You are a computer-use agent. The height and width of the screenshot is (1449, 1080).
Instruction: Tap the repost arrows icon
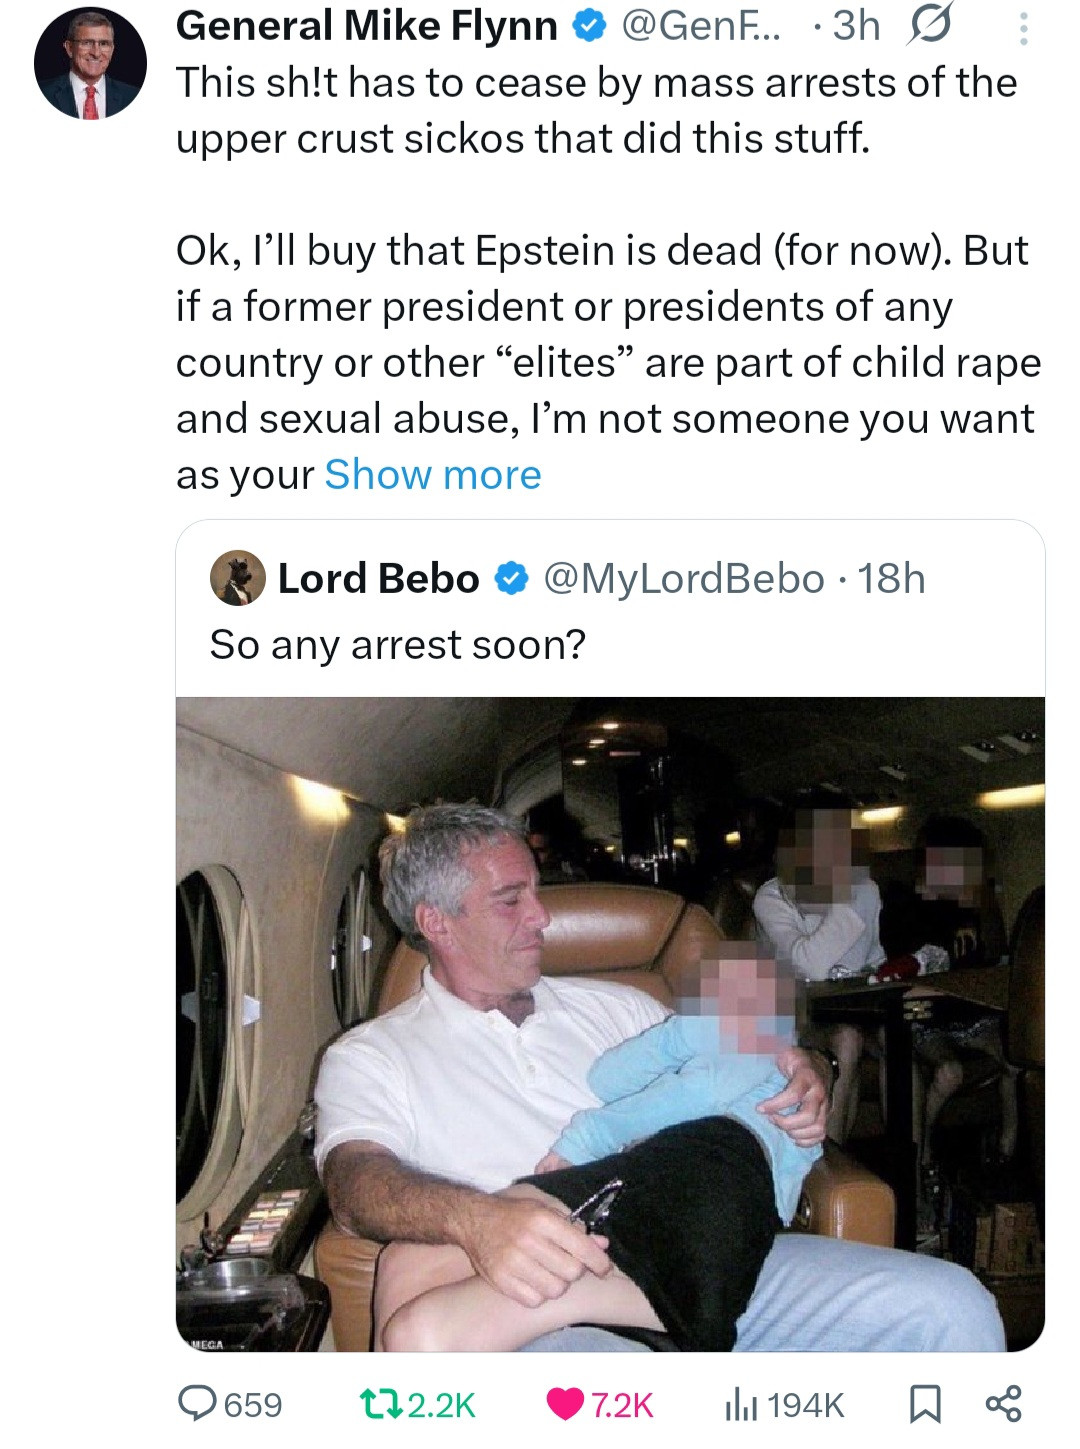coord(380,1403)
